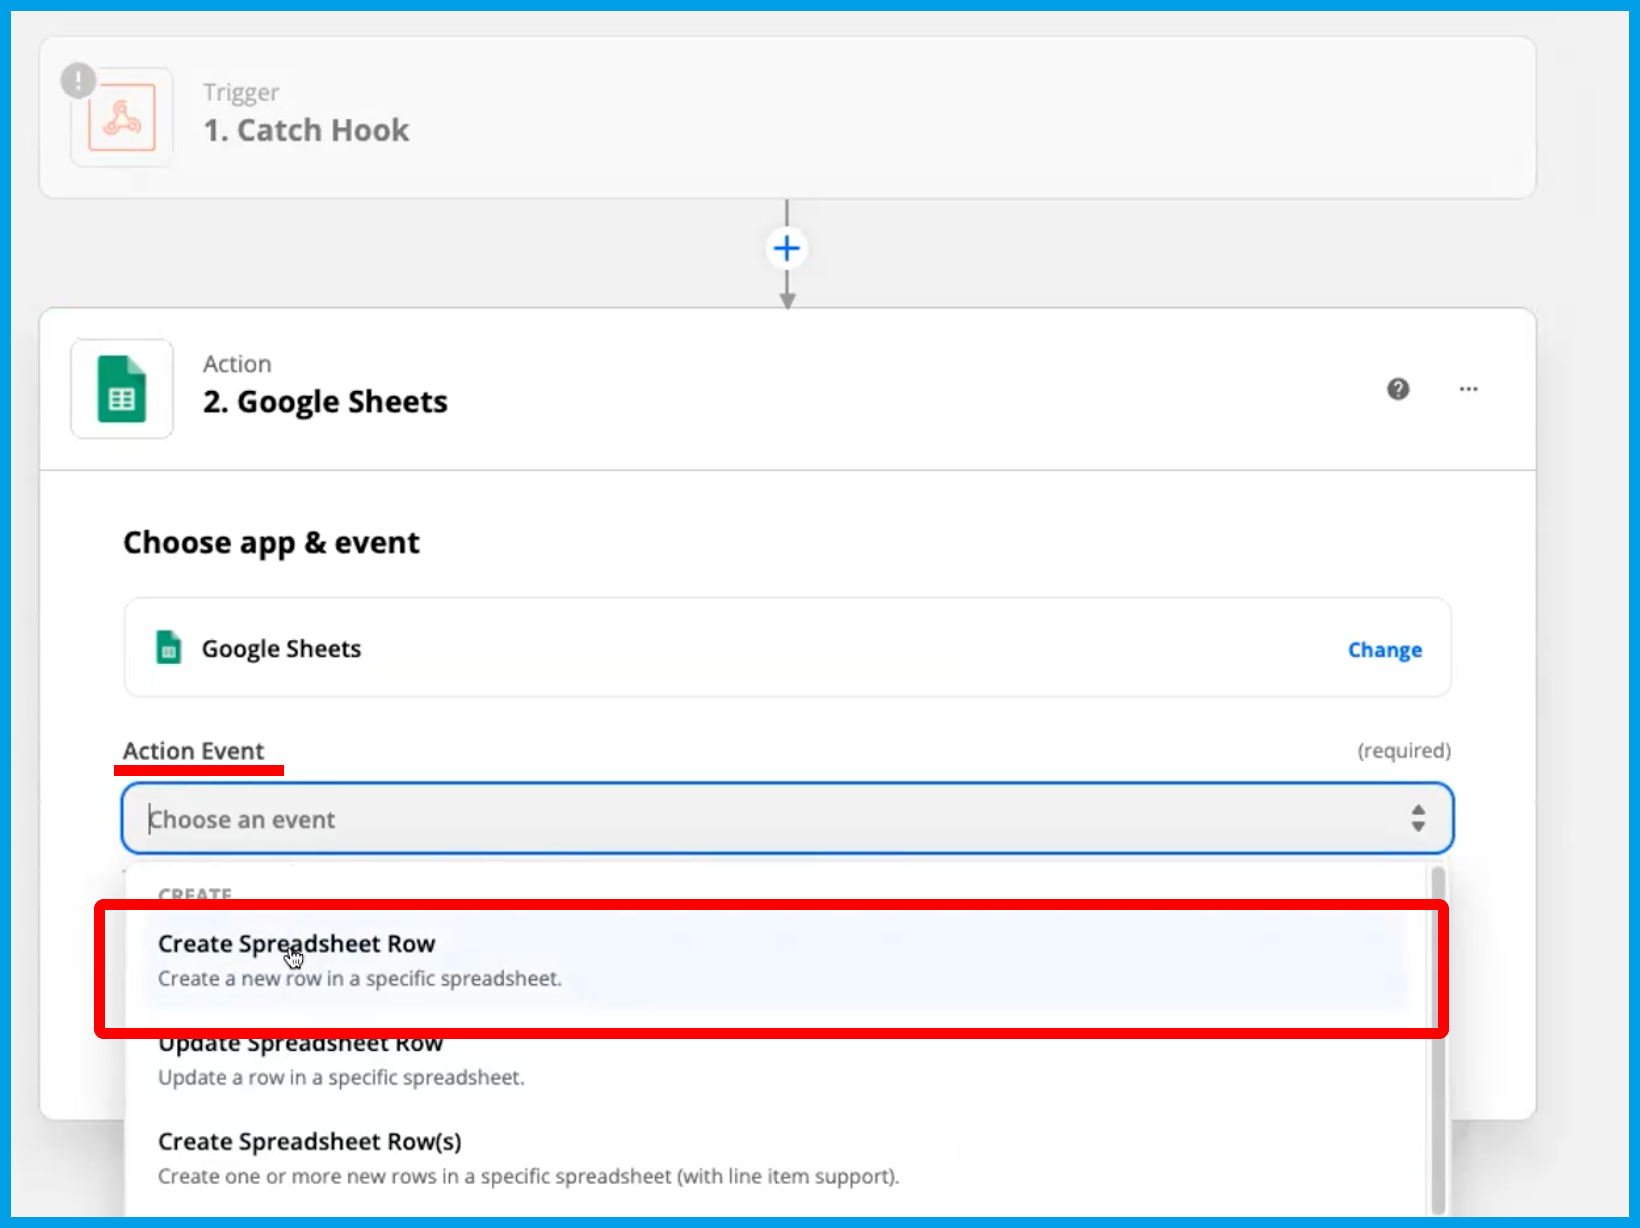Screen dimensions: 1640x1228
Task: Toggle the event dropdown up/down arrows
Action: (1417, 818)
